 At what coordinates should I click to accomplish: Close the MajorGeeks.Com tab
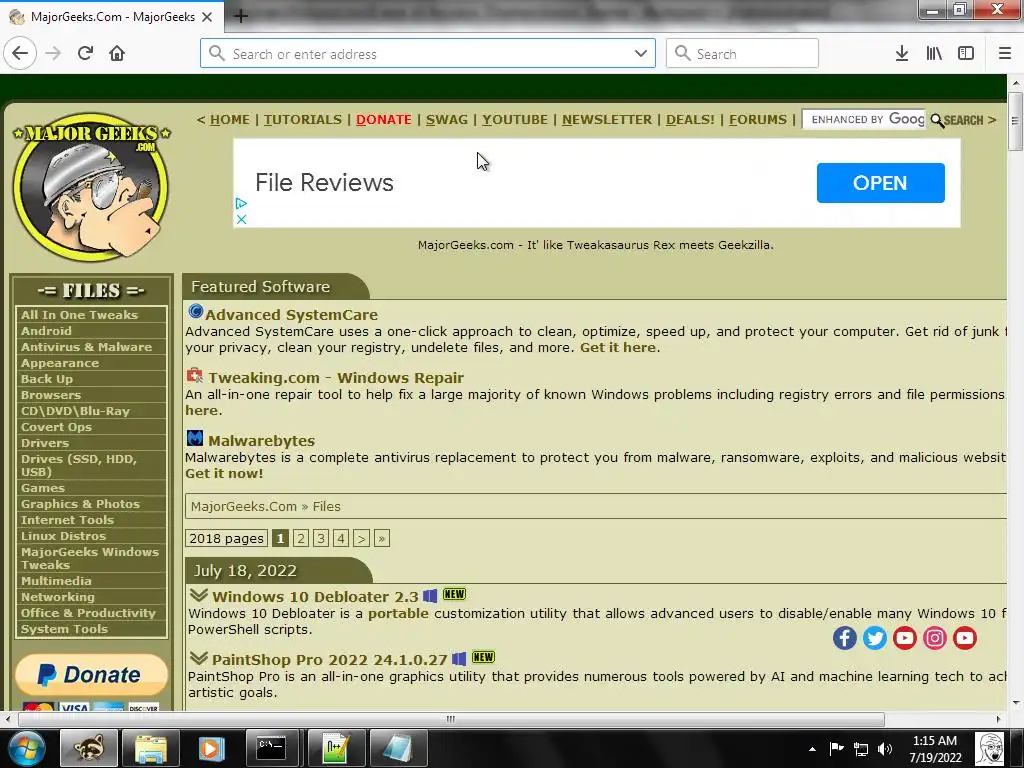(x=207, y=17)
